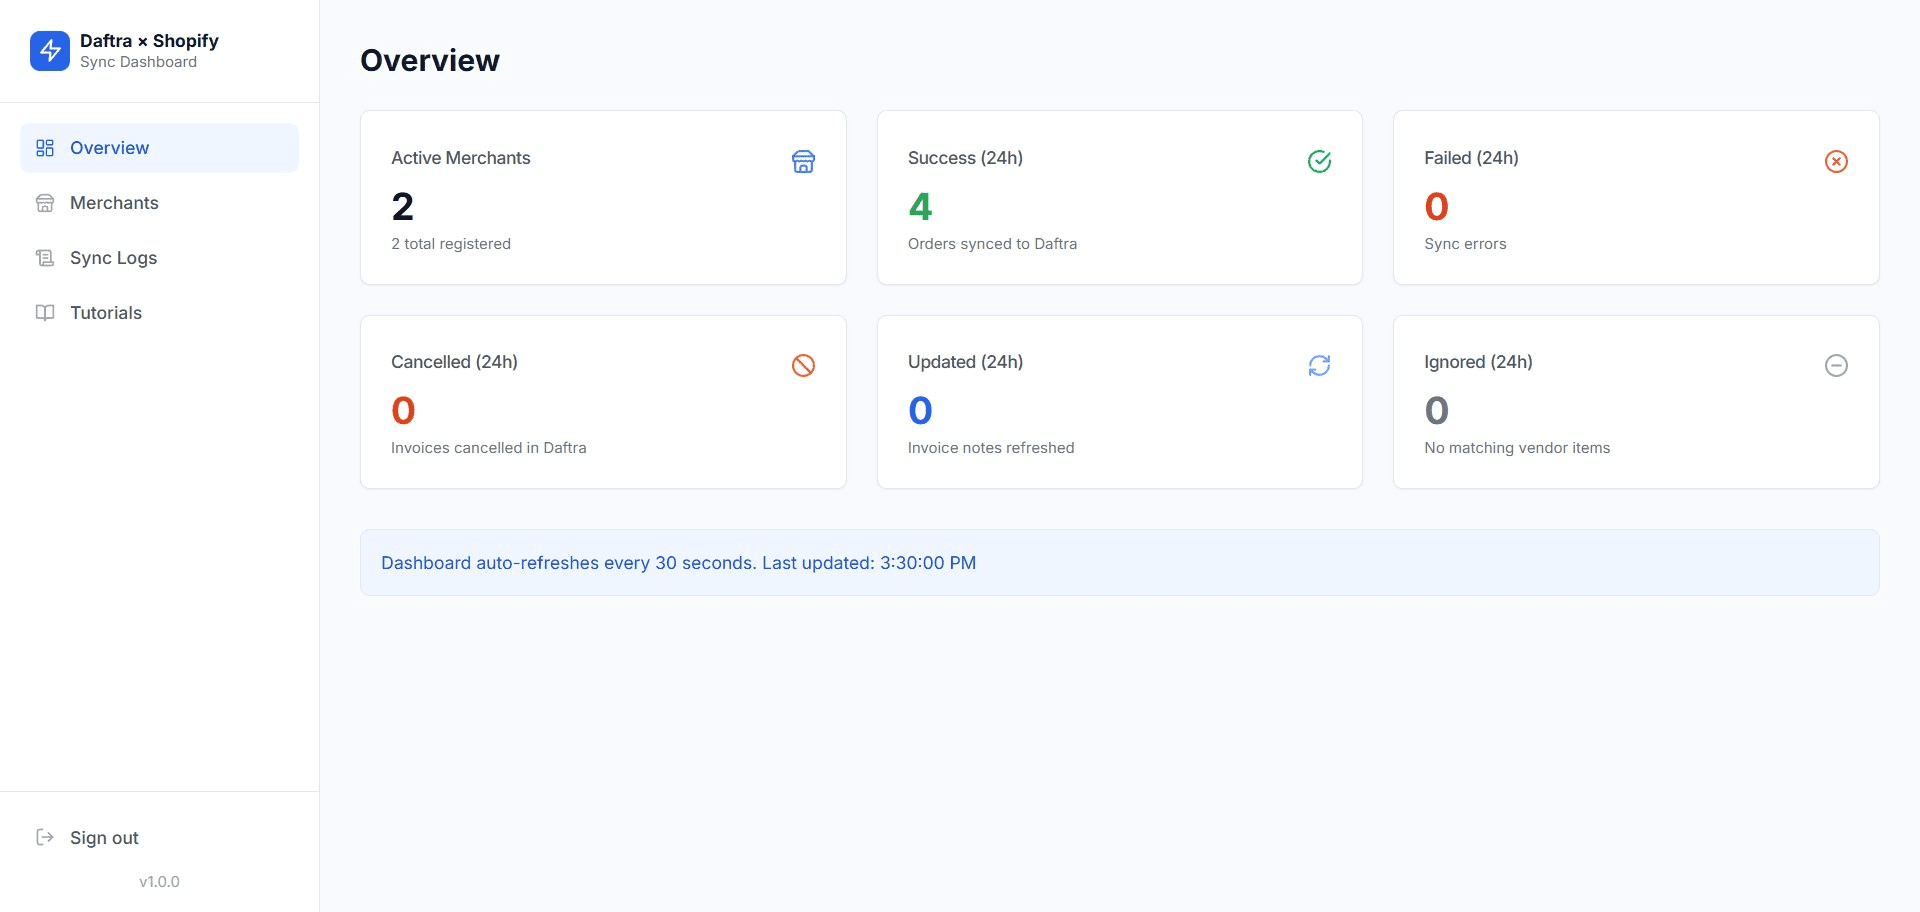Click the green checkmark on Success card
The width and height of the screenshot is (1920, 912).
pyautogui.click(x=1320, y=161)
